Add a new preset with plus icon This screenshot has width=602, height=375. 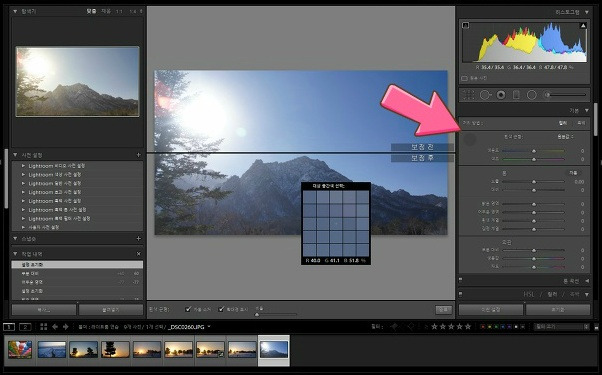point(139,155)
